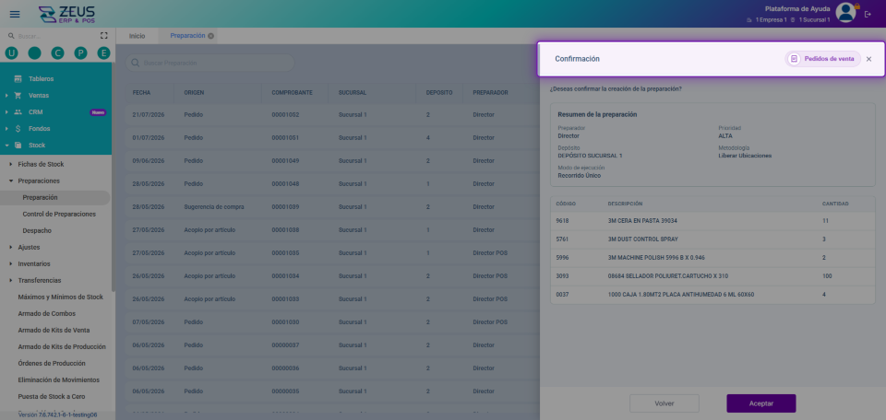The height and width of the screenshot is (420, 886).
Task: Click the Buscar Preparación search icon
Action: coord(136,63)
